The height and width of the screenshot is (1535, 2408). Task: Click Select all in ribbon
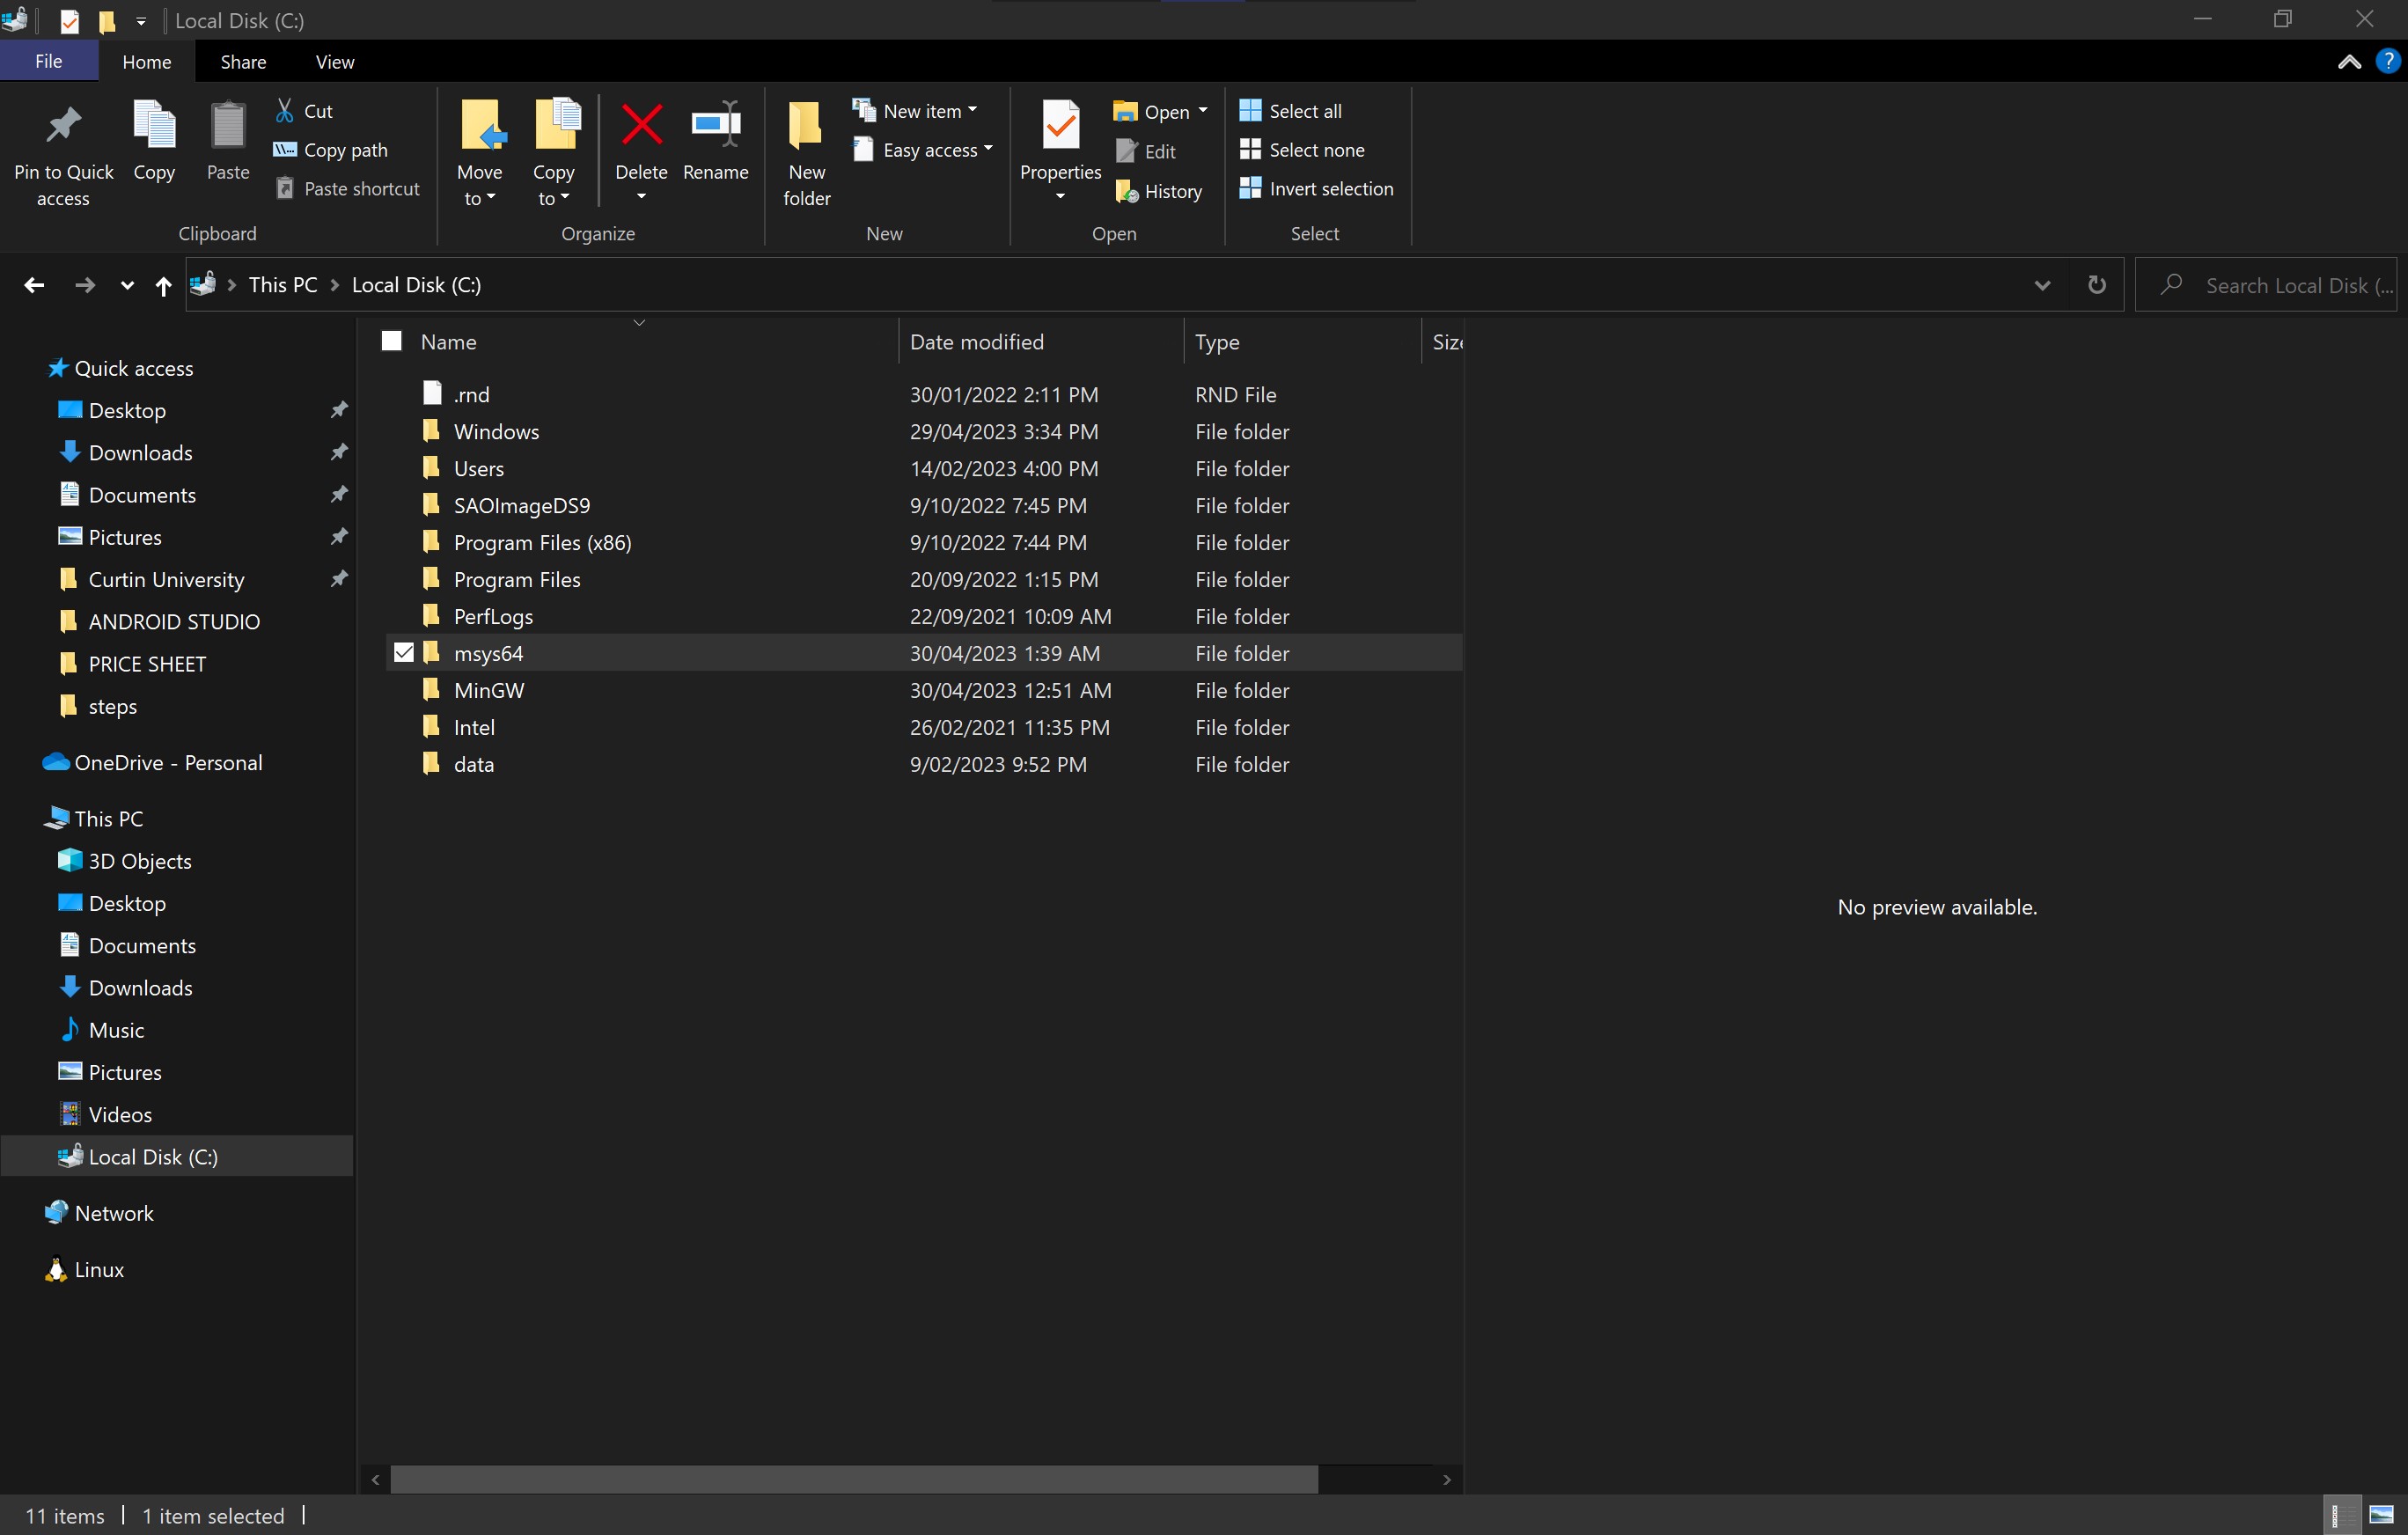pos(1291,110)
